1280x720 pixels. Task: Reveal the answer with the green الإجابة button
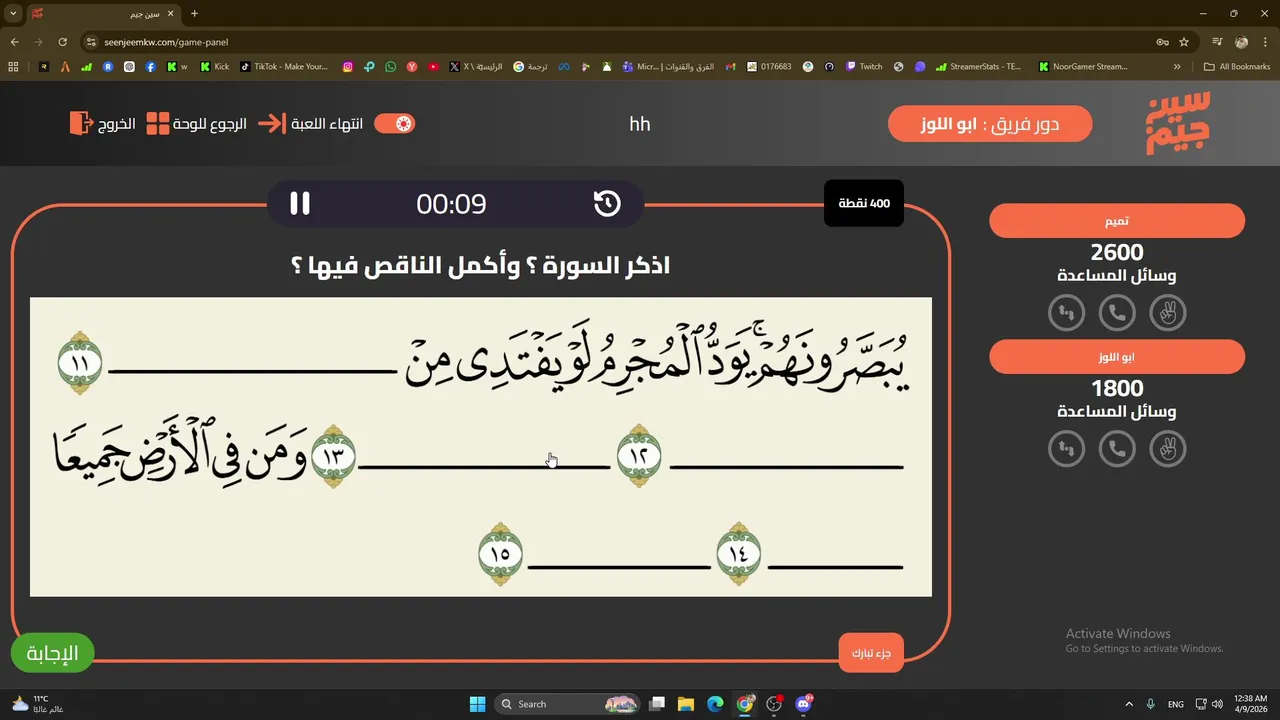click(52, 653)
